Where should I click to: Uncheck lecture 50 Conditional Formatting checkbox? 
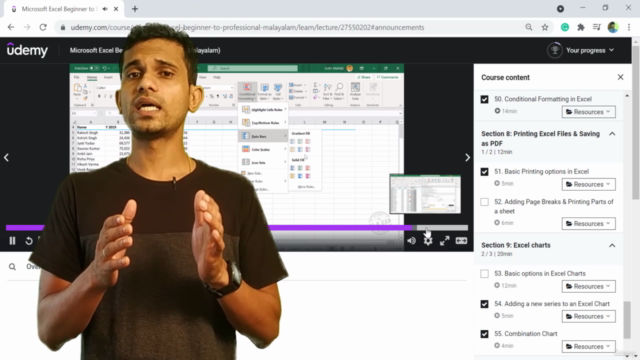click(x=484, y=100)
